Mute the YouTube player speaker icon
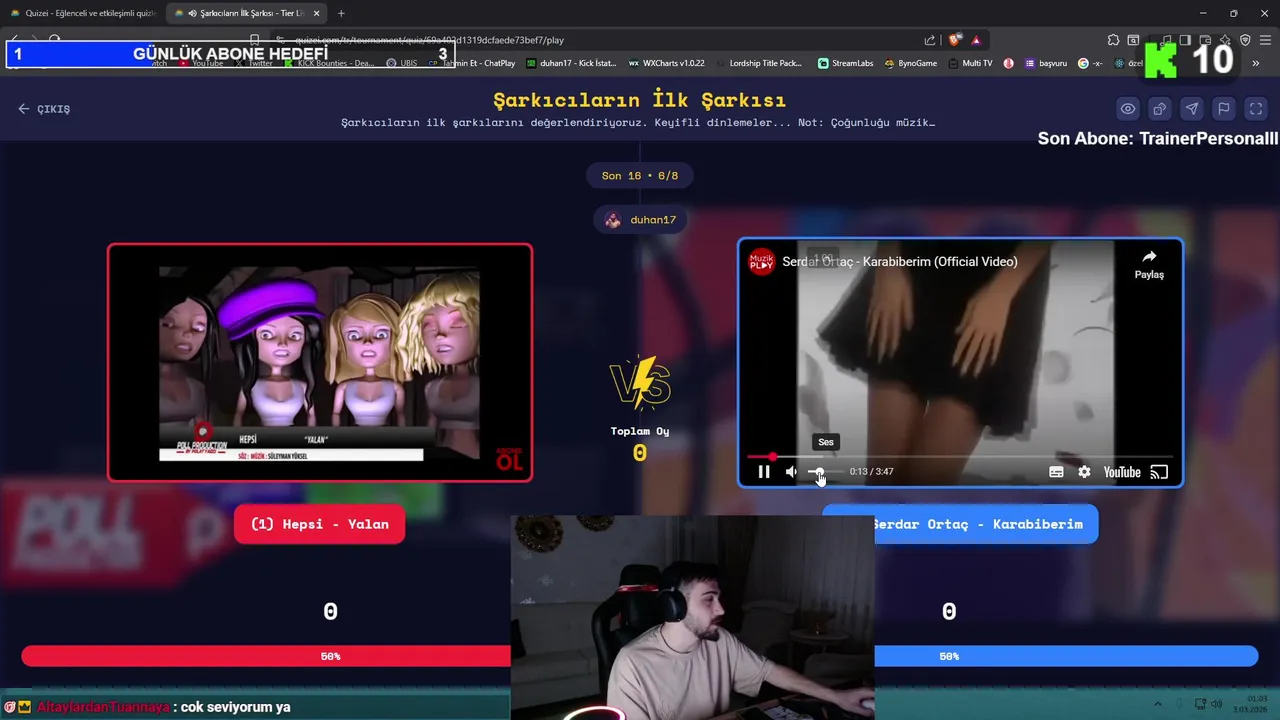Screen dimensions: 1280x720 pos(791,472)
